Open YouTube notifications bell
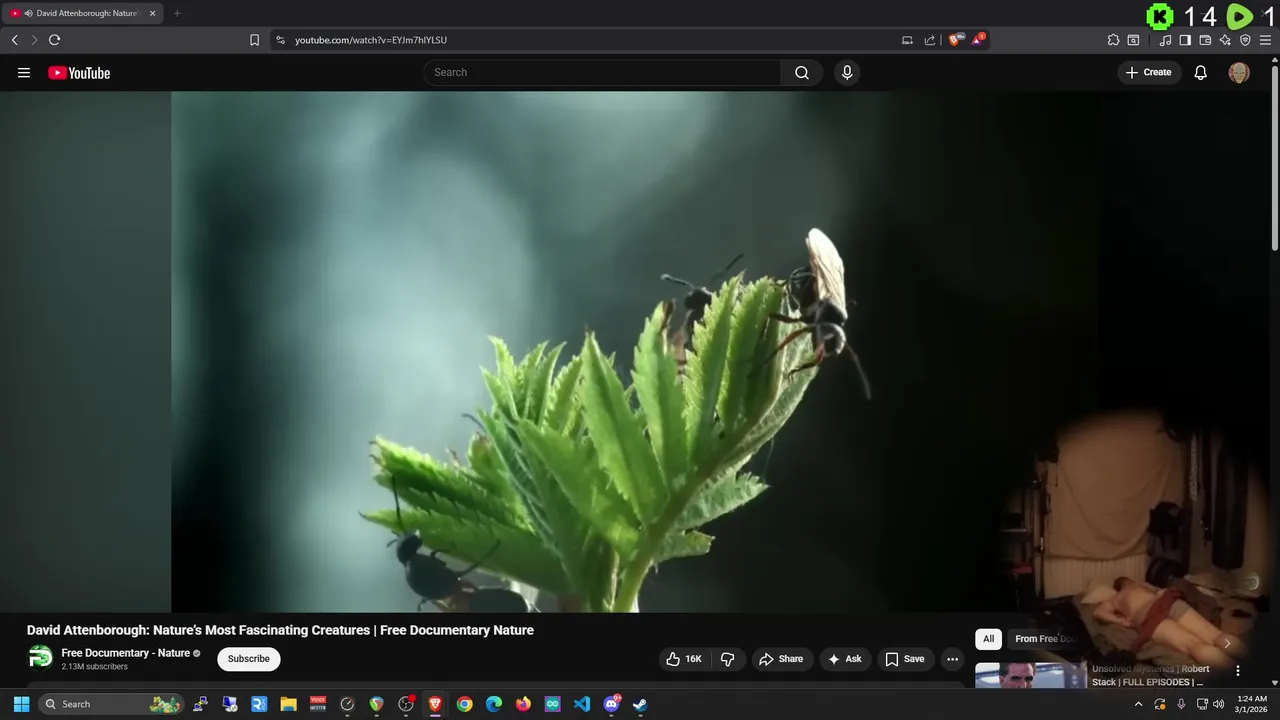This screenshot has width=1280, height=720. [x=1201, y=73]
